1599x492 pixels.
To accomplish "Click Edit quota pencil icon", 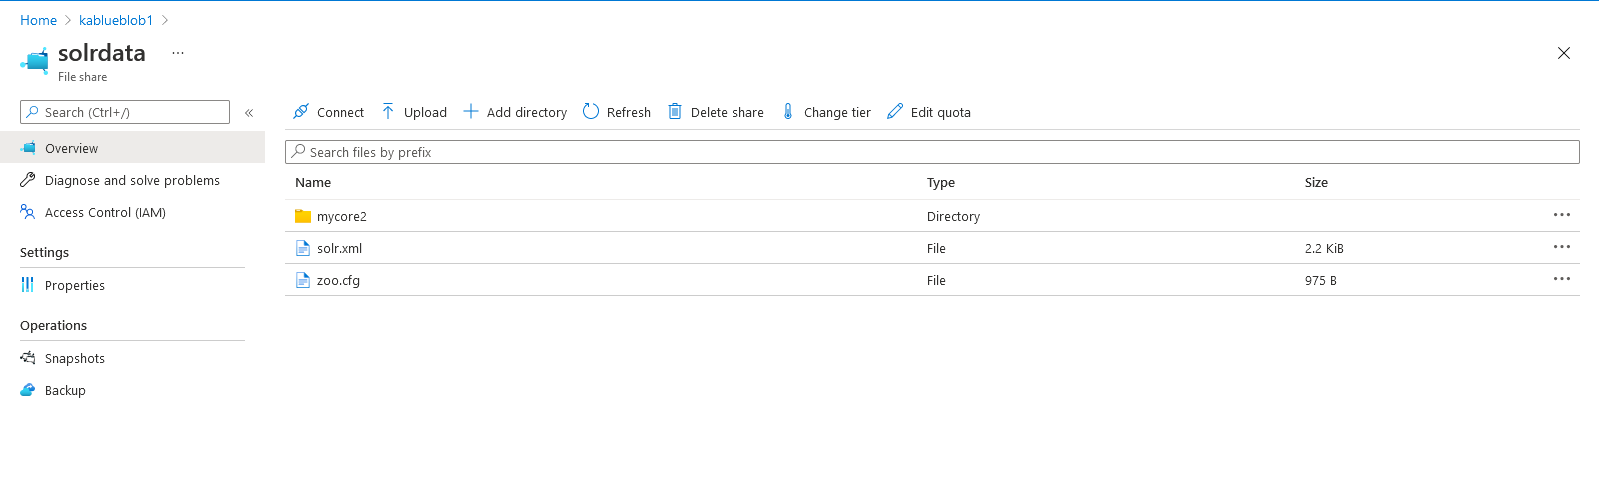I will (x=895, y=112).
